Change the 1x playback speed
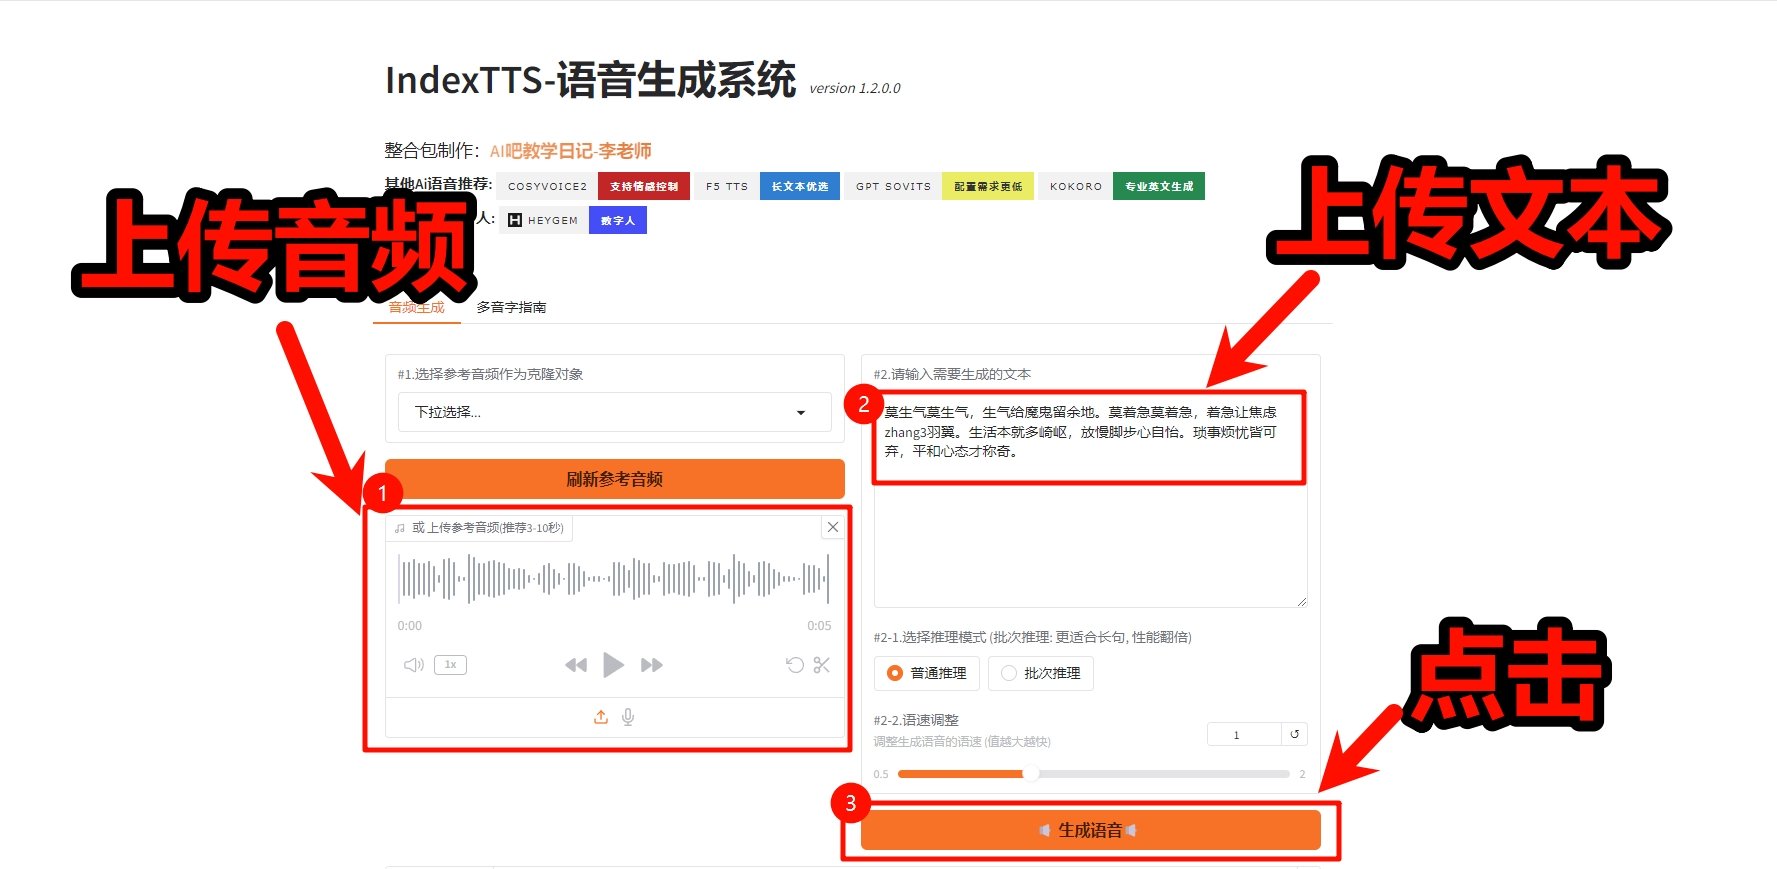 pyautogui.click(x=450, y=665)
